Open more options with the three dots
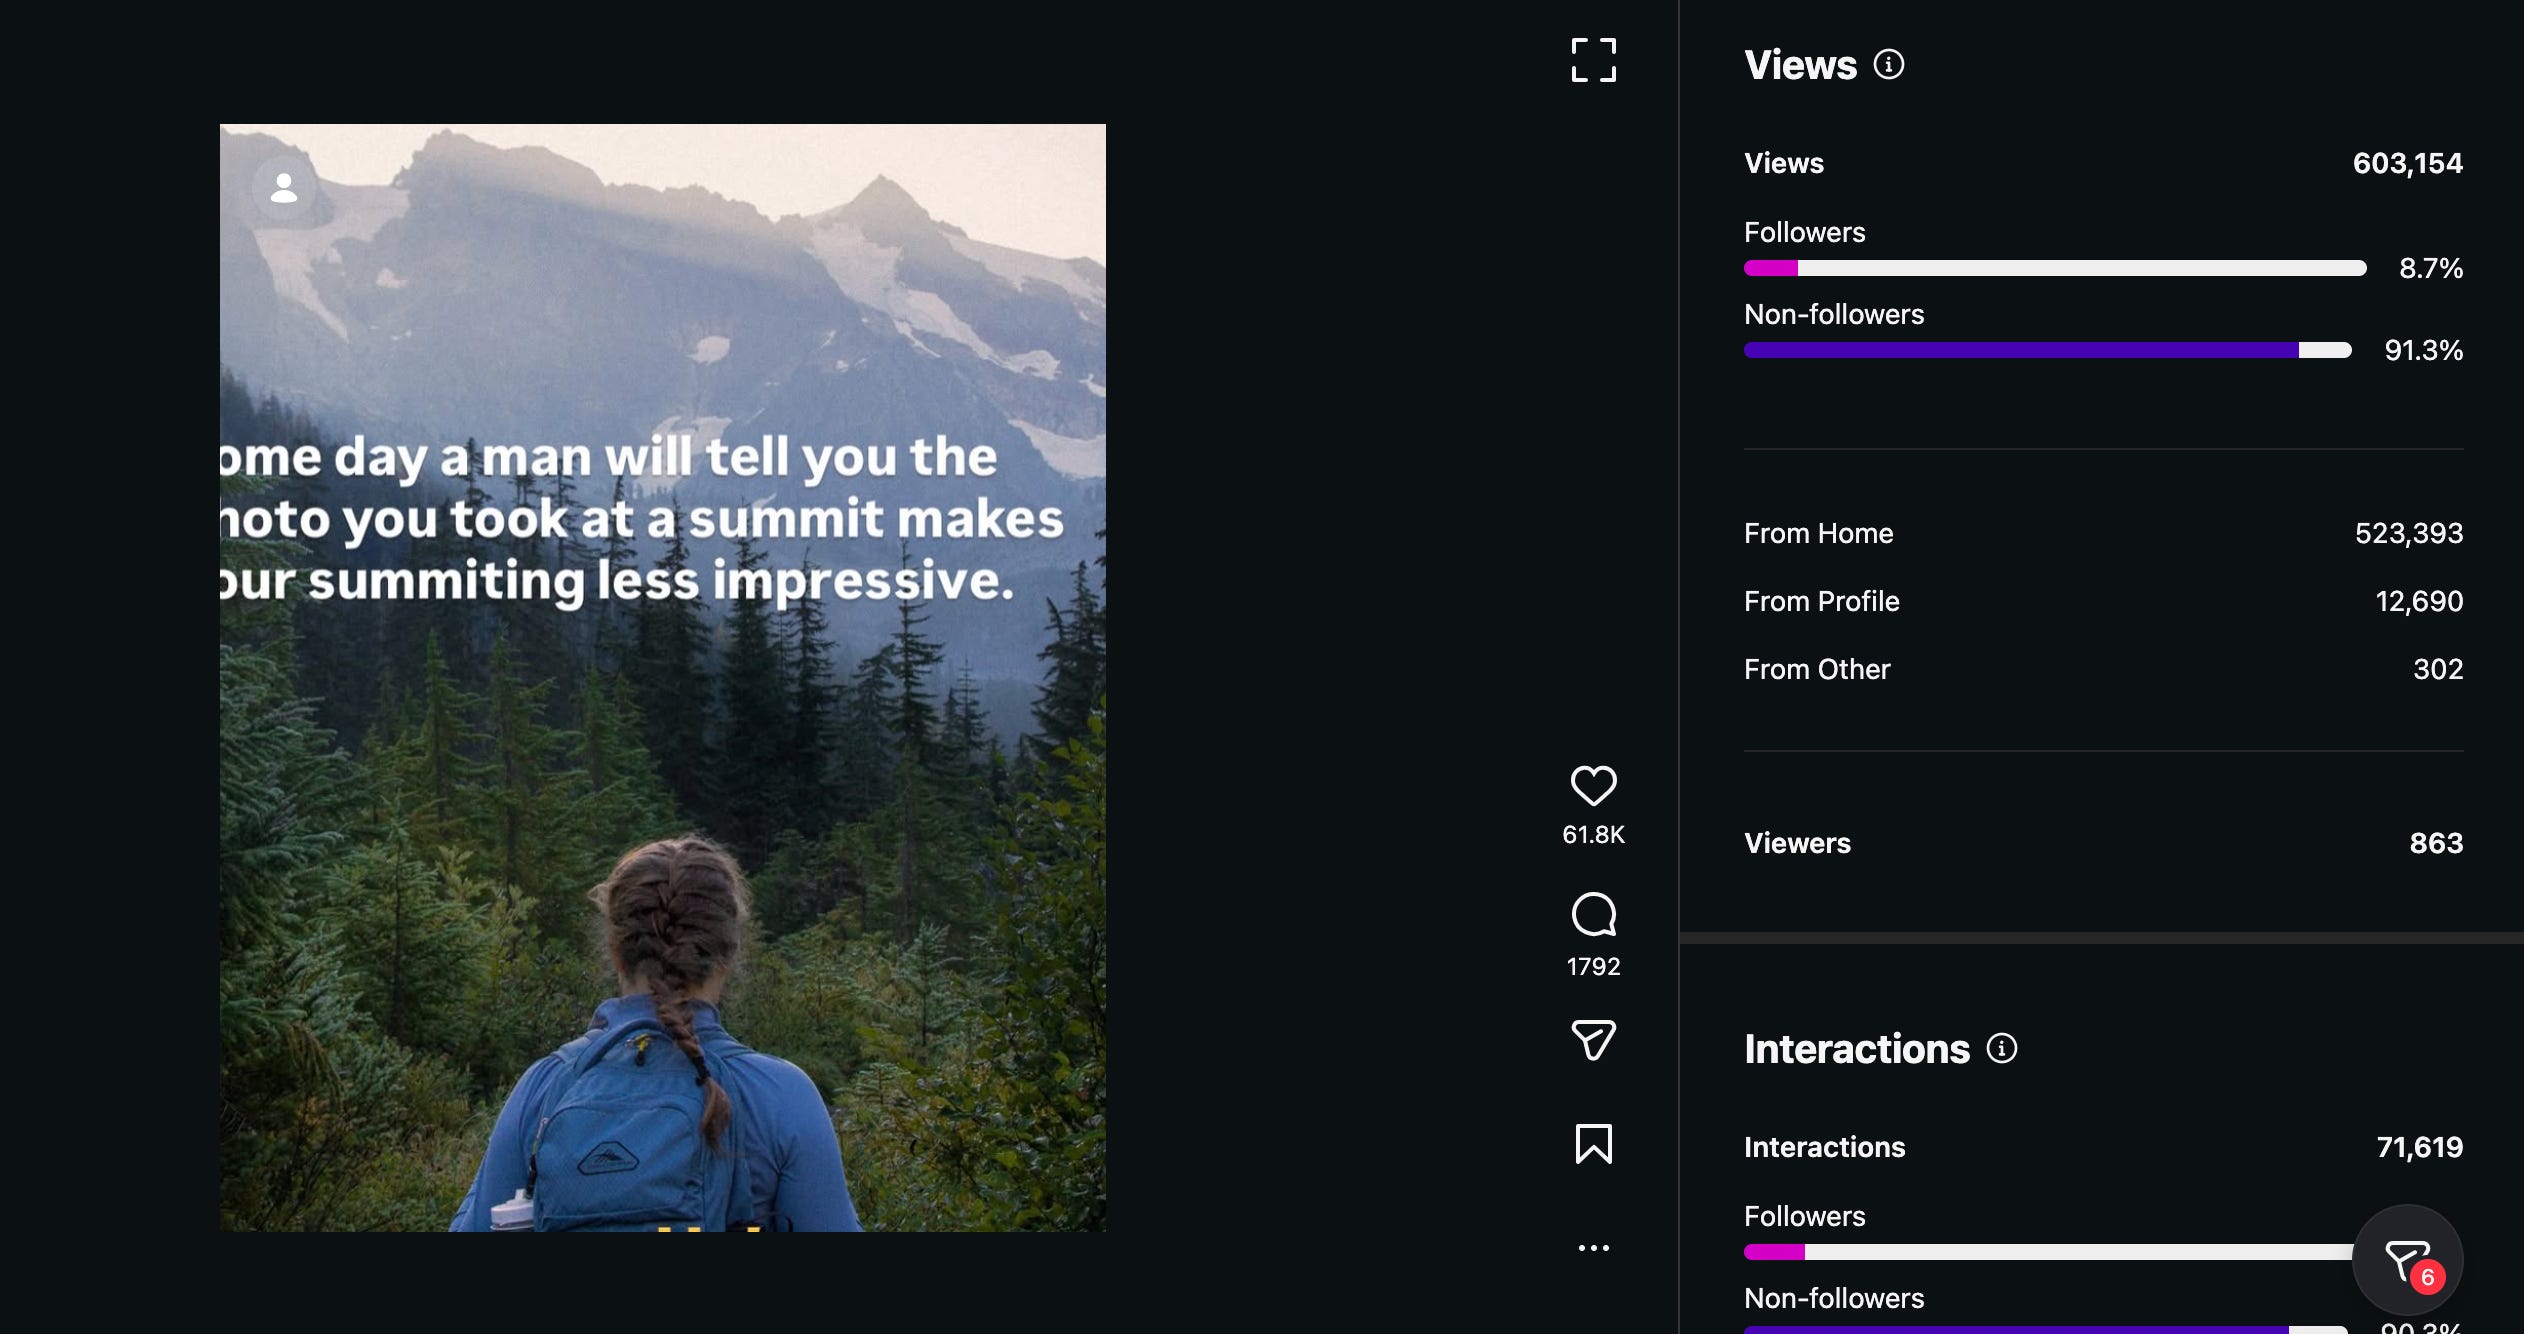 1593,1248
